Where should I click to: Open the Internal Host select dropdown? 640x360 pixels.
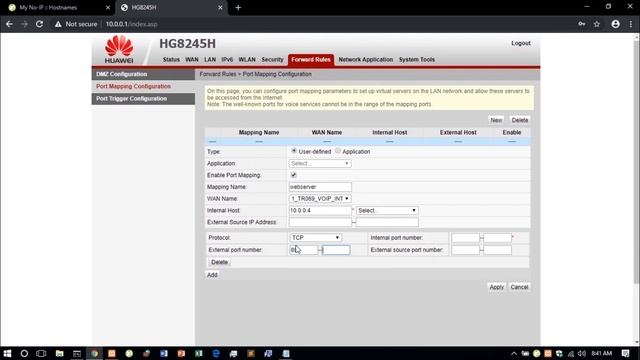(387, 211)
